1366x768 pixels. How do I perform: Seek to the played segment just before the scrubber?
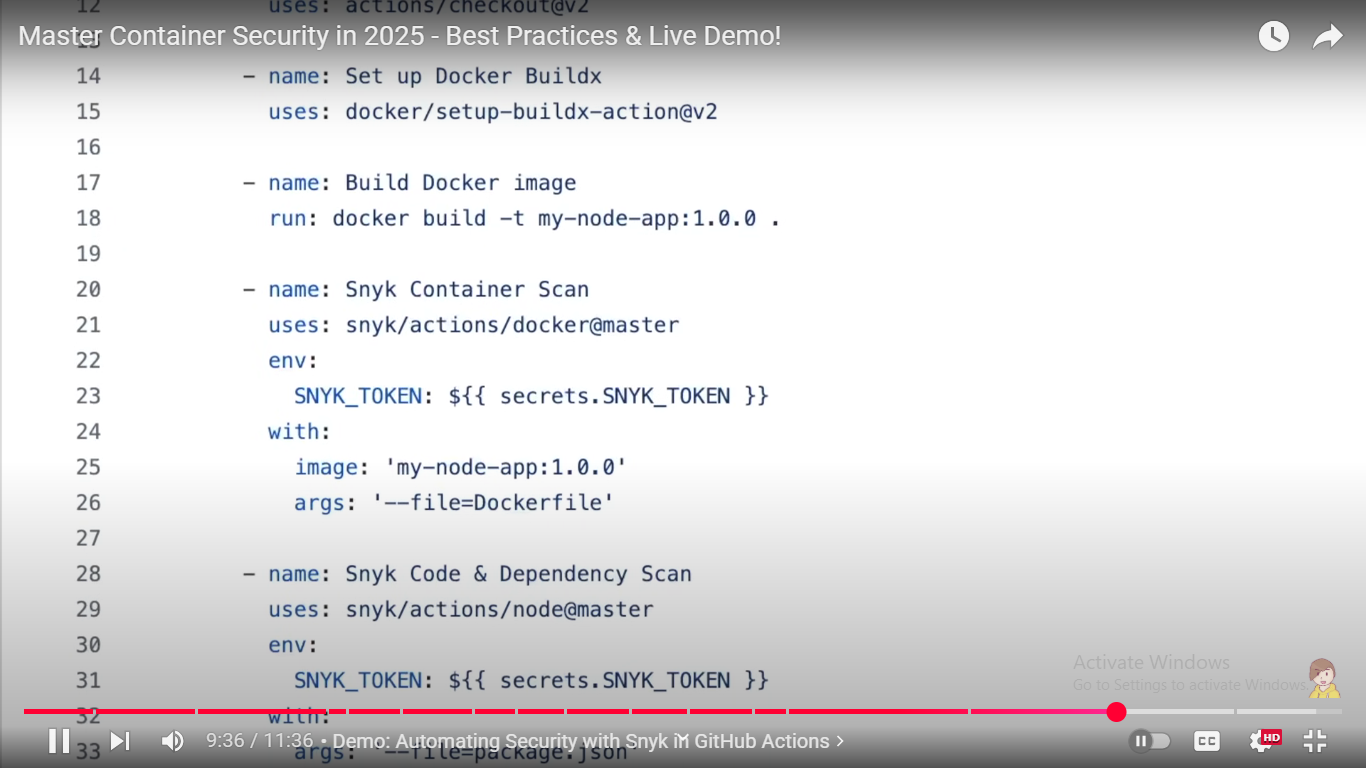[x=1040, y=712]
